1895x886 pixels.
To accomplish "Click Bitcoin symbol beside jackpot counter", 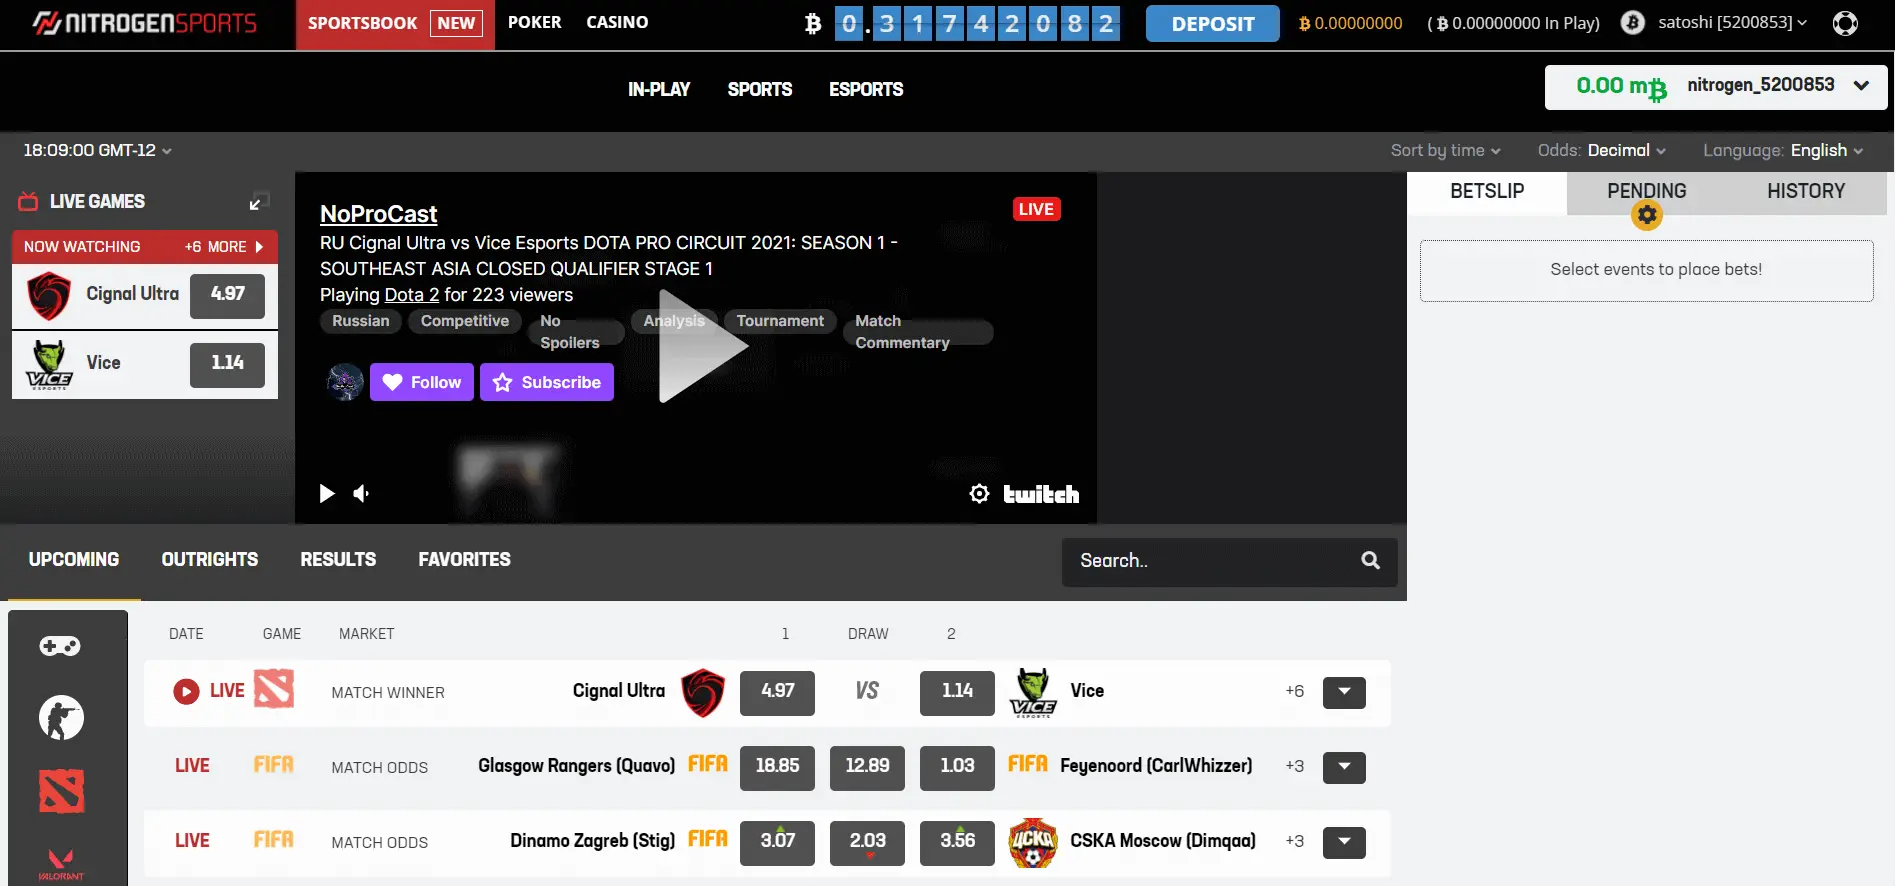I will tap(813, 24).
